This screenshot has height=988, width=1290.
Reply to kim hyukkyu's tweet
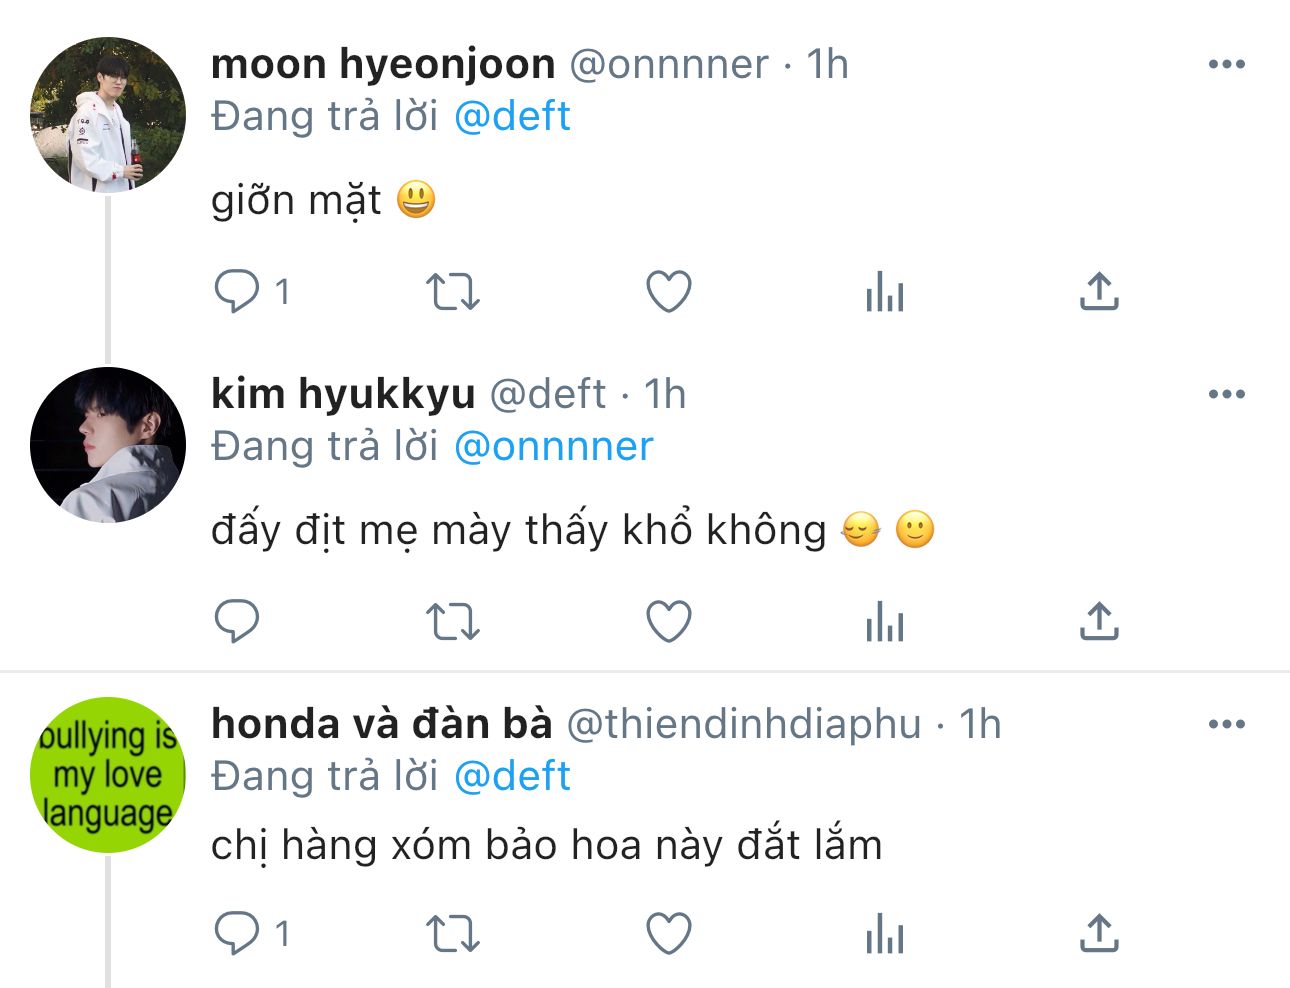(x=237, y=622)
